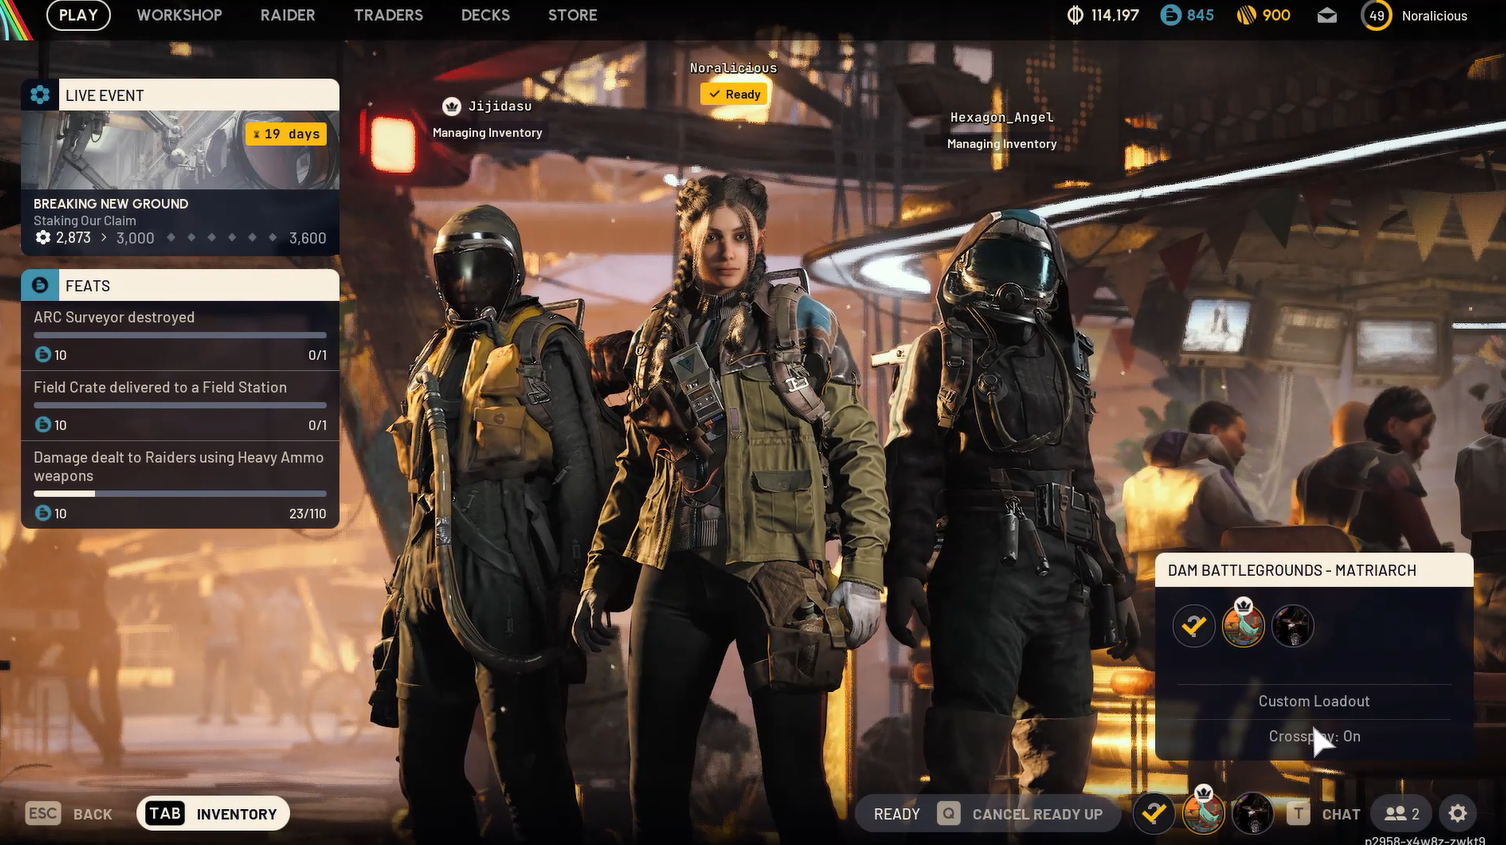This screenshot has height=845, width=1506.
Task: Click the yellow raider tokens currency icon
Action: click(1246, 16)
